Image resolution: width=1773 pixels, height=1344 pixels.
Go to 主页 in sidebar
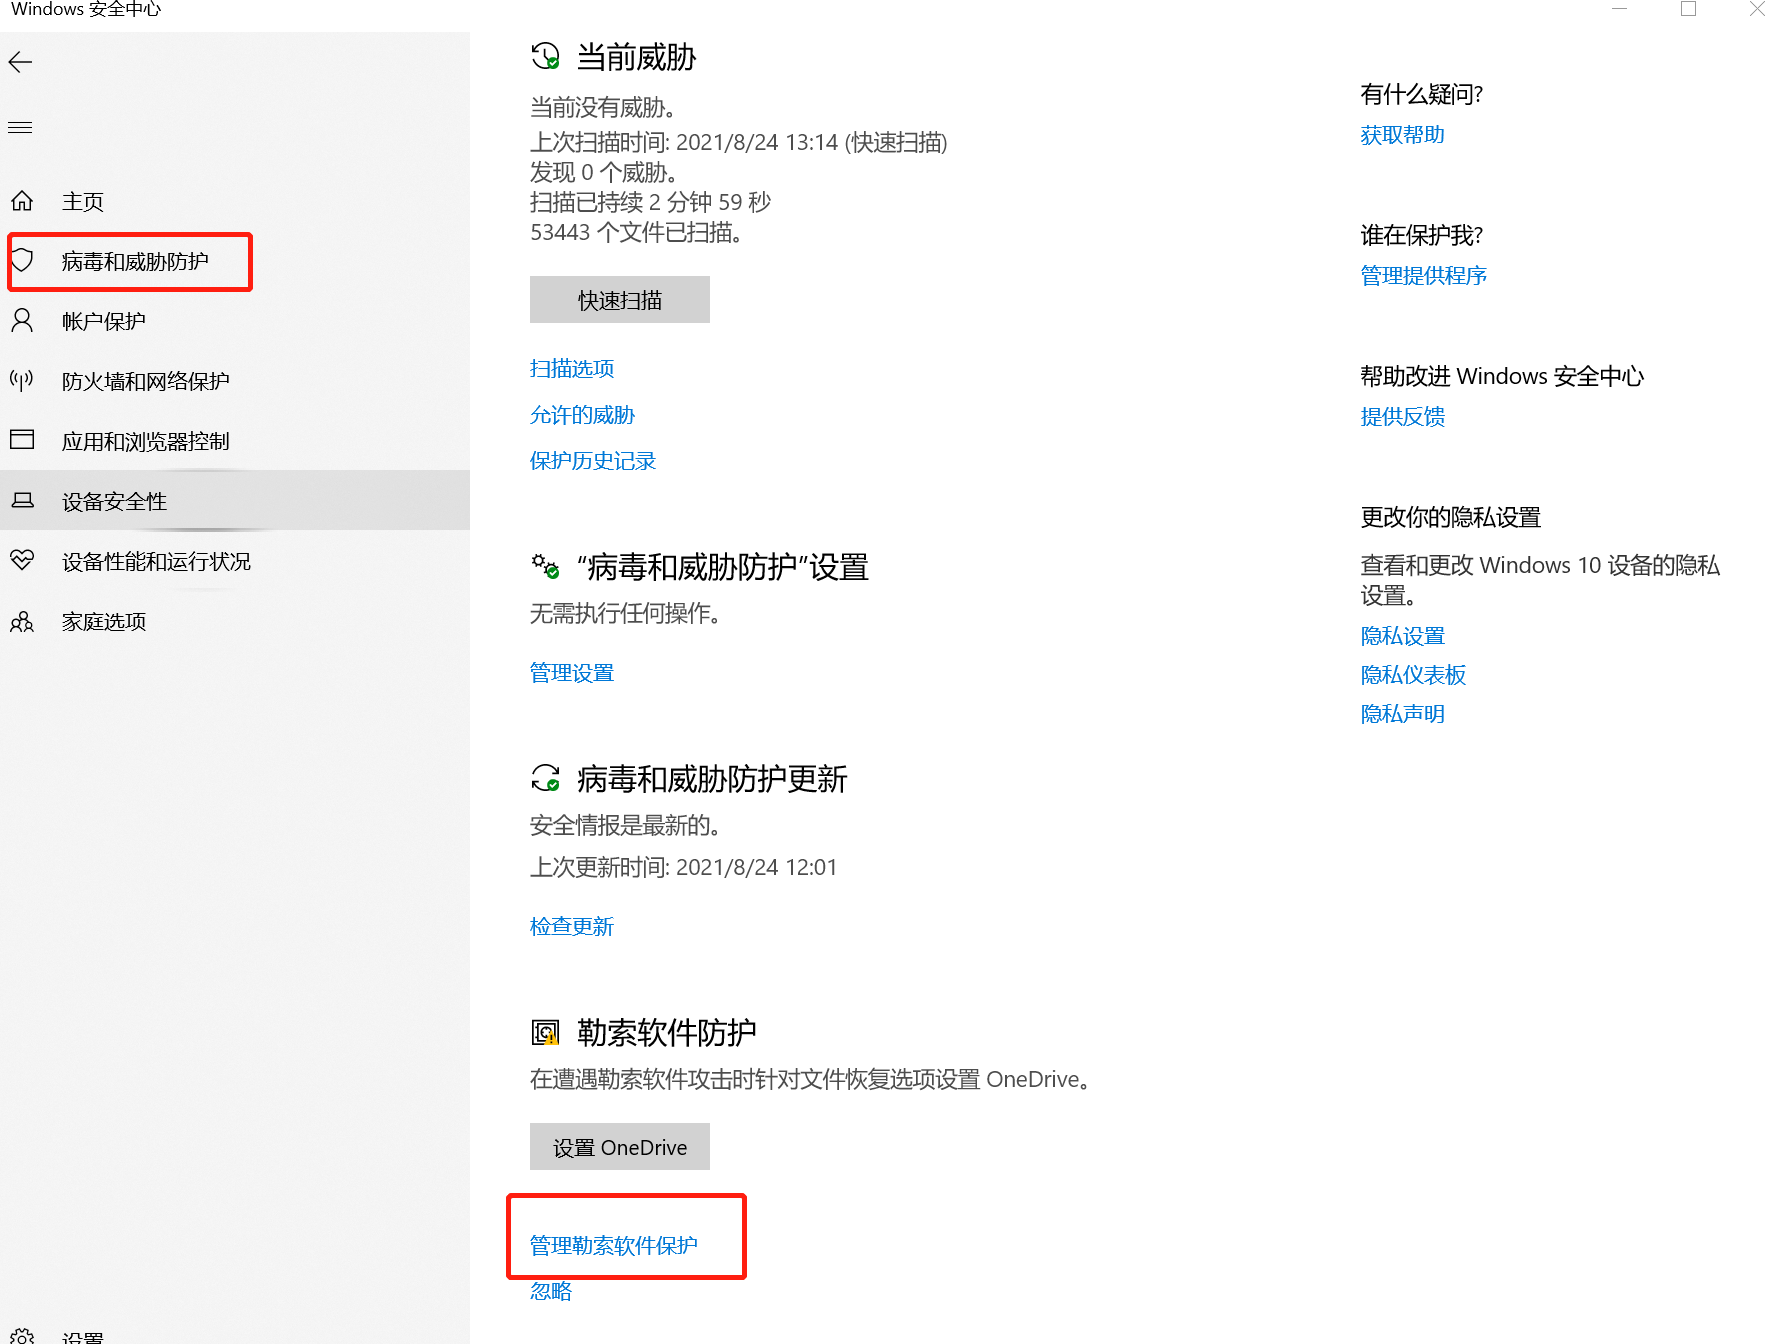click(83, 201)
